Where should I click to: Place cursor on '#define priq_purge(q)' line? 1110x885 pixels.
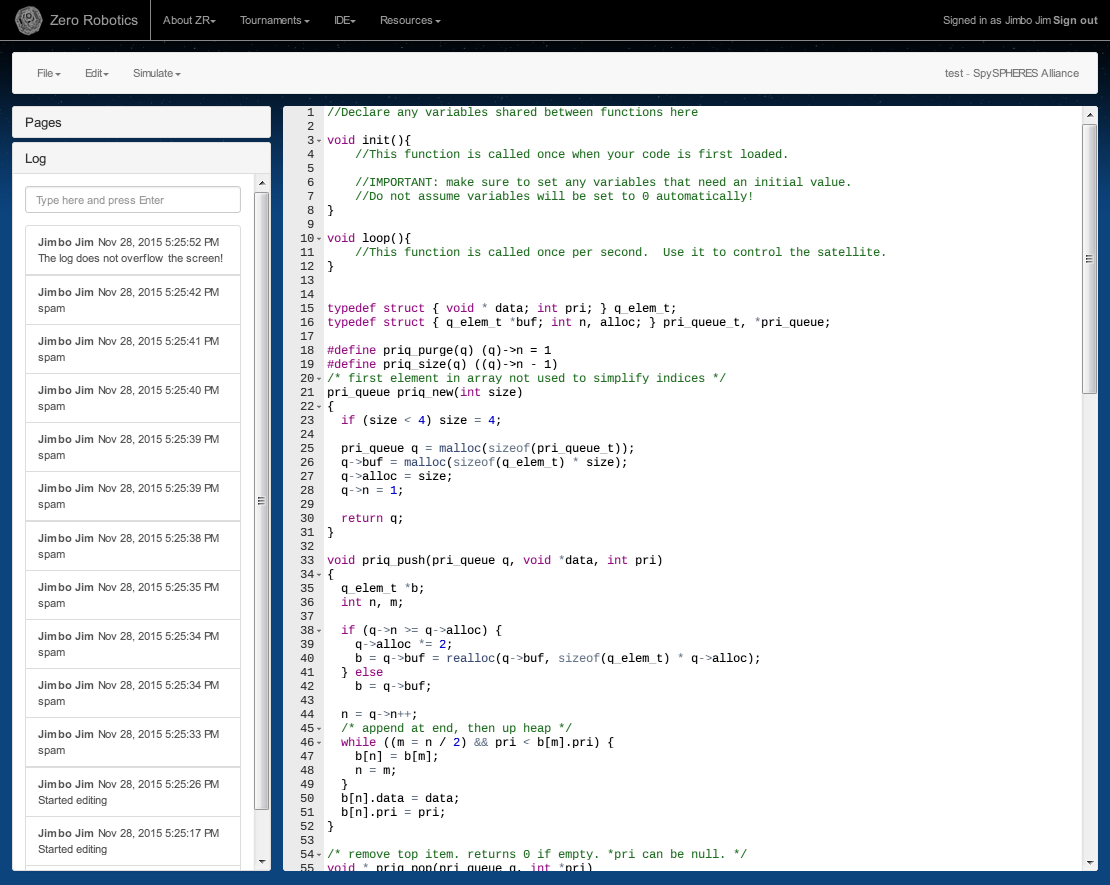click(439, 350)
